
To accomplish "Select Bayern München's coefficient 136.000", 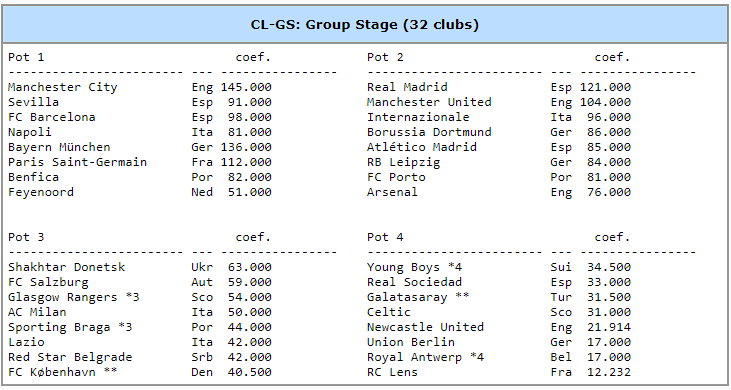I will (x=246, y=147).
